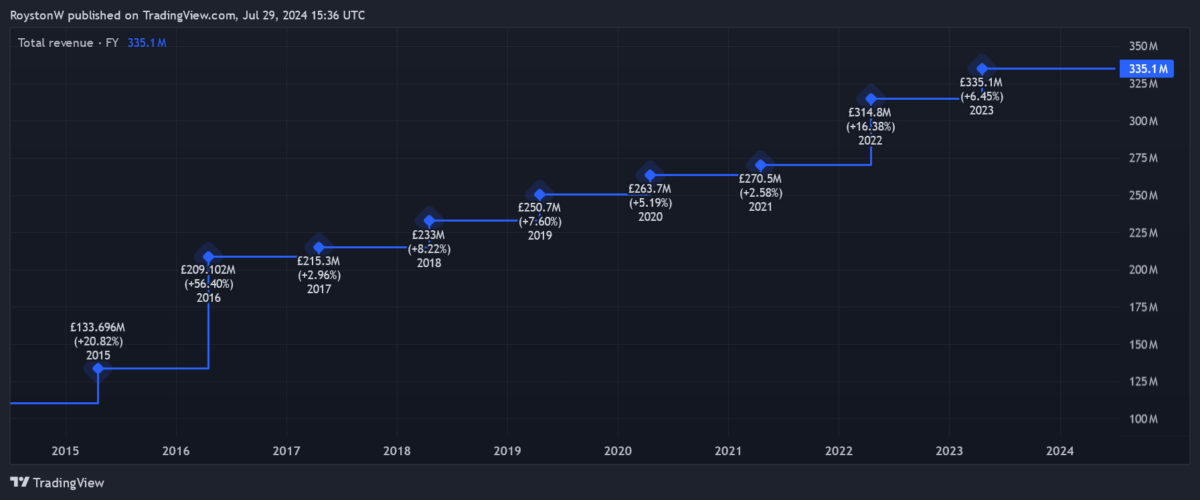Click the 2020 revenue diamond marker
Viewport: 1200px width, 500px height.
pyautogui.click(x=650, y=176)
